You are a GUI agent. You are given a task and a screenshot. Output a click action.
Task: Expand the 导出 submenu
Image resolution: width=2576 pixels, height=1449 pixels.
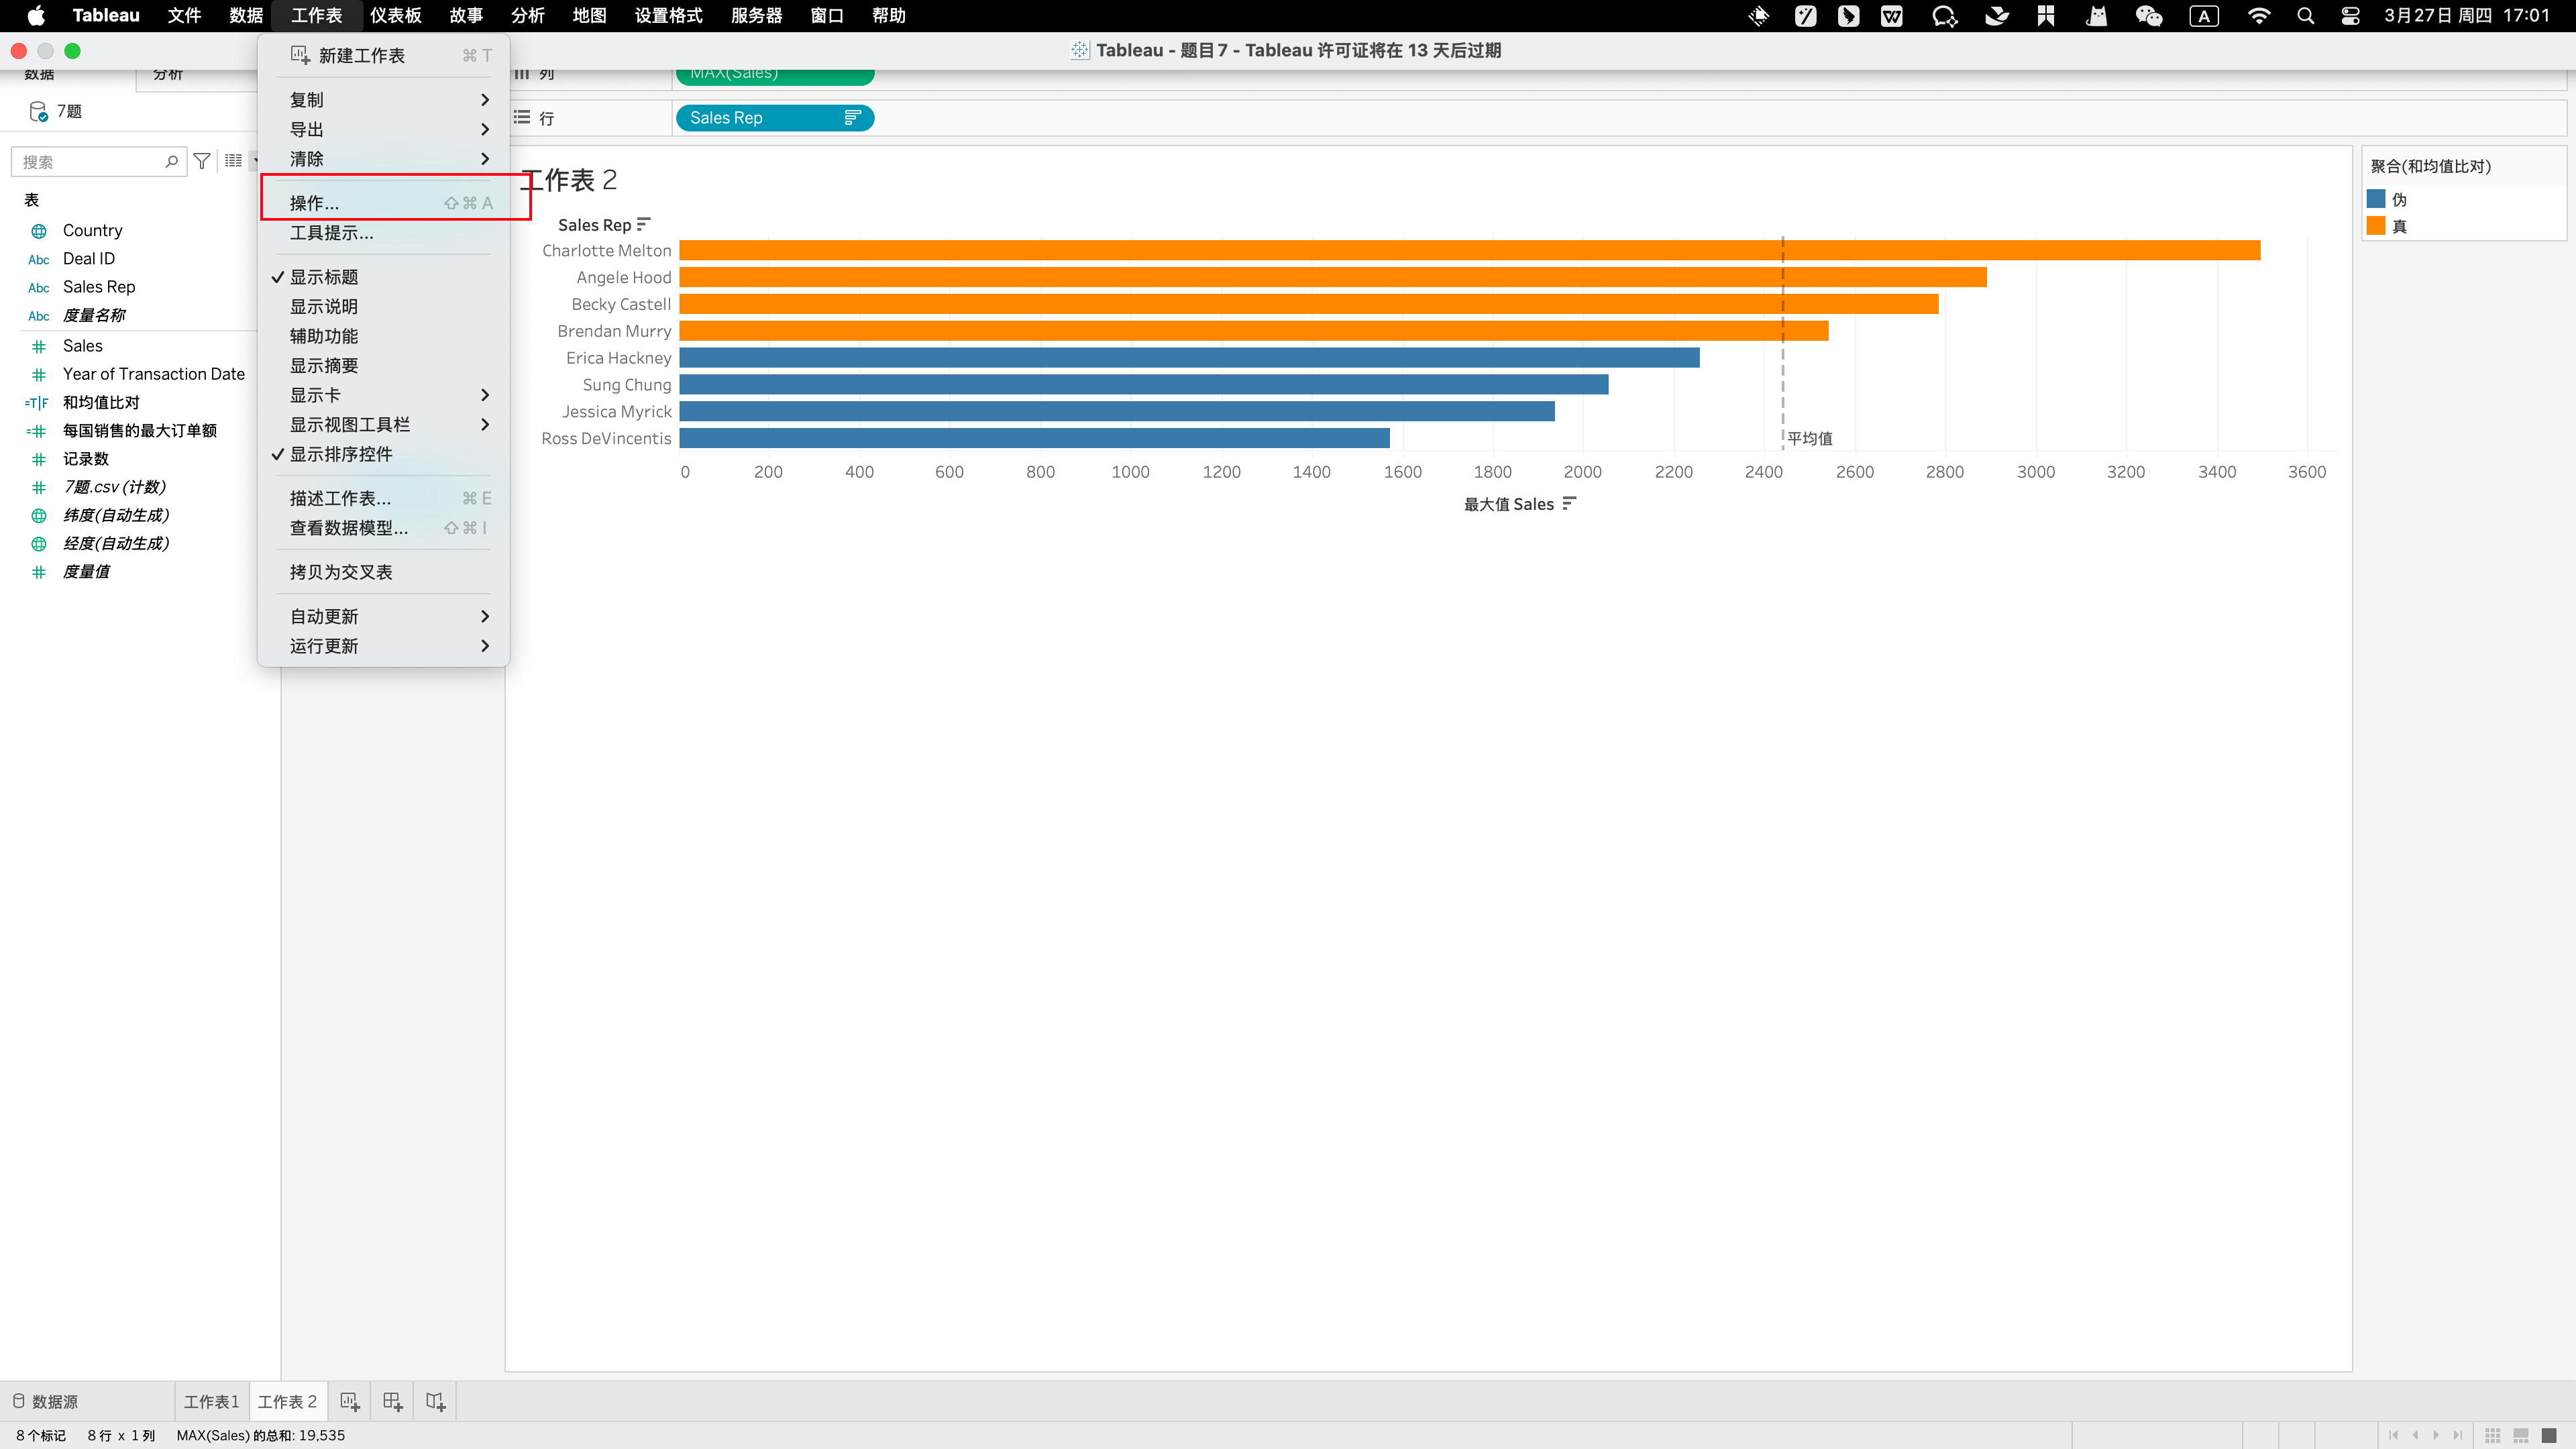[x=384, y=130]
